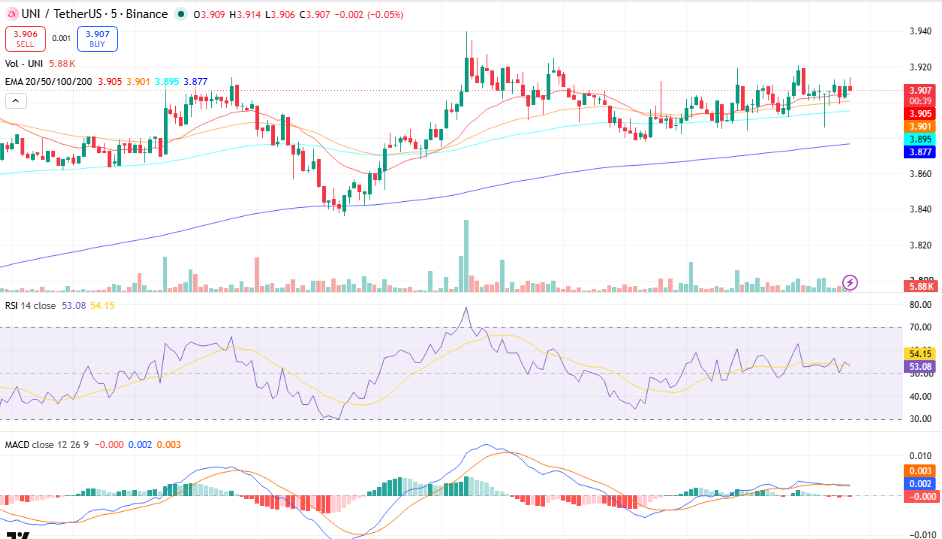Click the yellow 54.15 RSI axis label

[x=920, y=353]
